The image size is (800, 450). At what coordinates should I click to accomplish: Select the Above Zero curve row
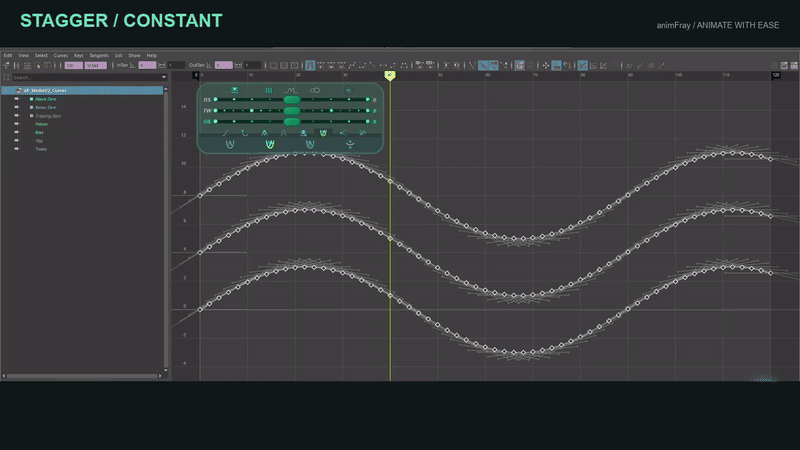click(x=45, y=99)
